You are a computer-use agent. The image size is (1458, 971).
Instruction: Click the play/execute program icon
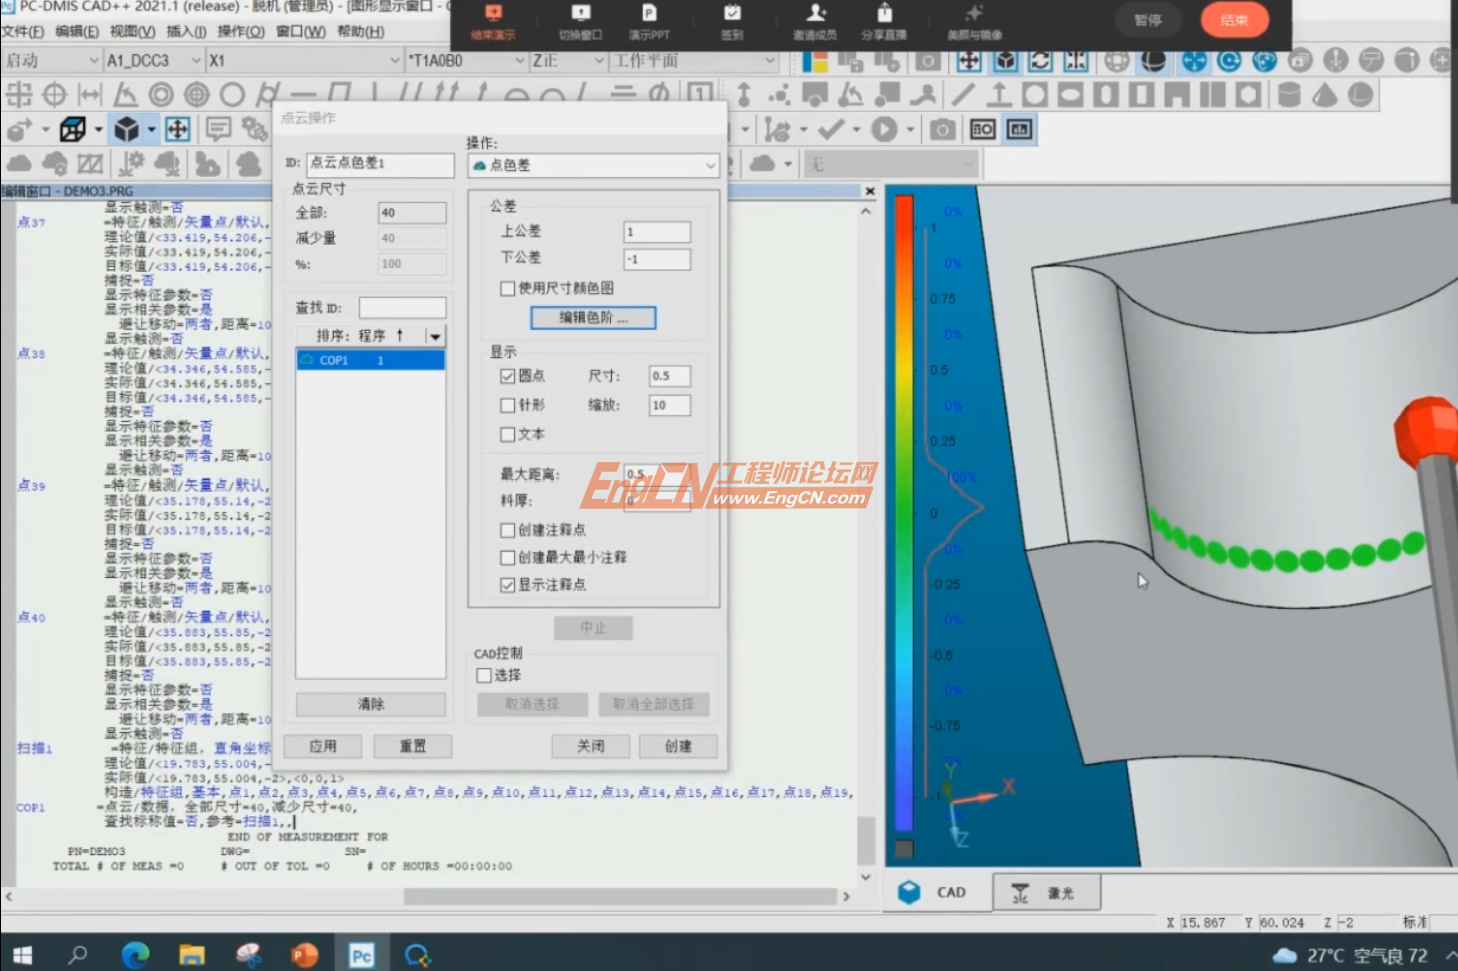coord(884,130)
